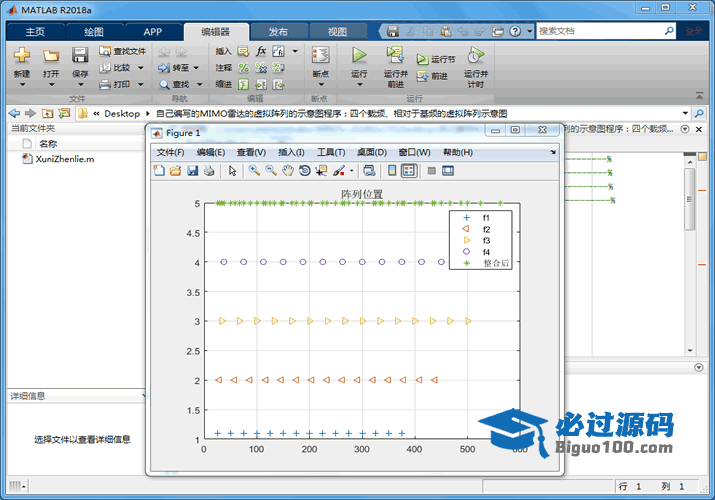This screenshot has height=500, width=715.
Task: Click the Run and Advance (运行并前进) icon
Action: [395, 55]
